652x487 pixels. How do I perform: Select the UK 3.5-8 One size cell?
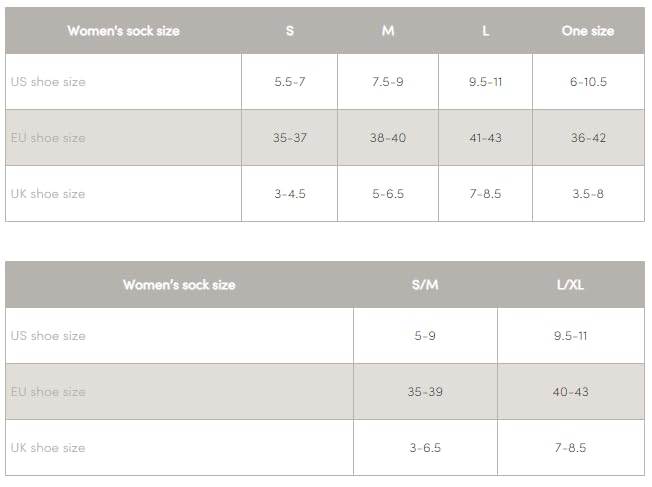[588, 194]
